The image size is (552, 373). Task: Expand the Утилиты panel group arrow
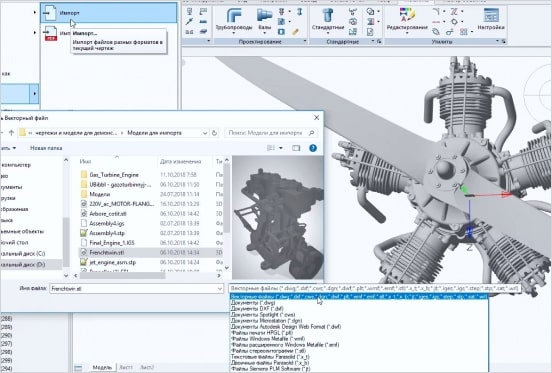click(x=497, y=42)
